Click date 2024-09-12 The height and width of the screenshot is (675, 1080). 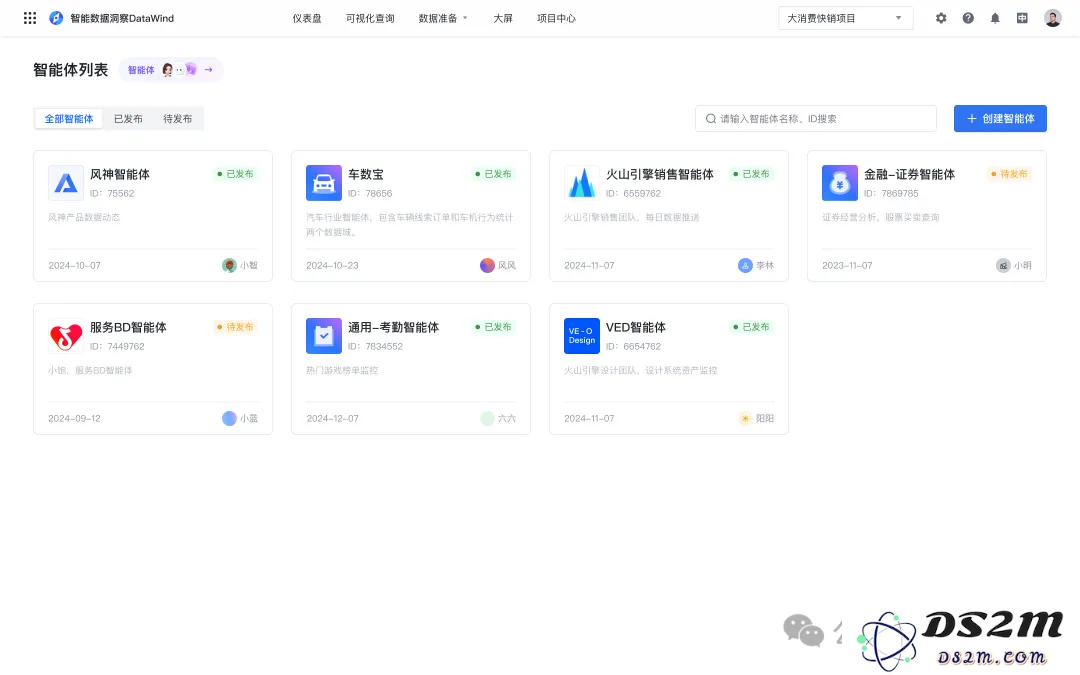pos(74,418)
